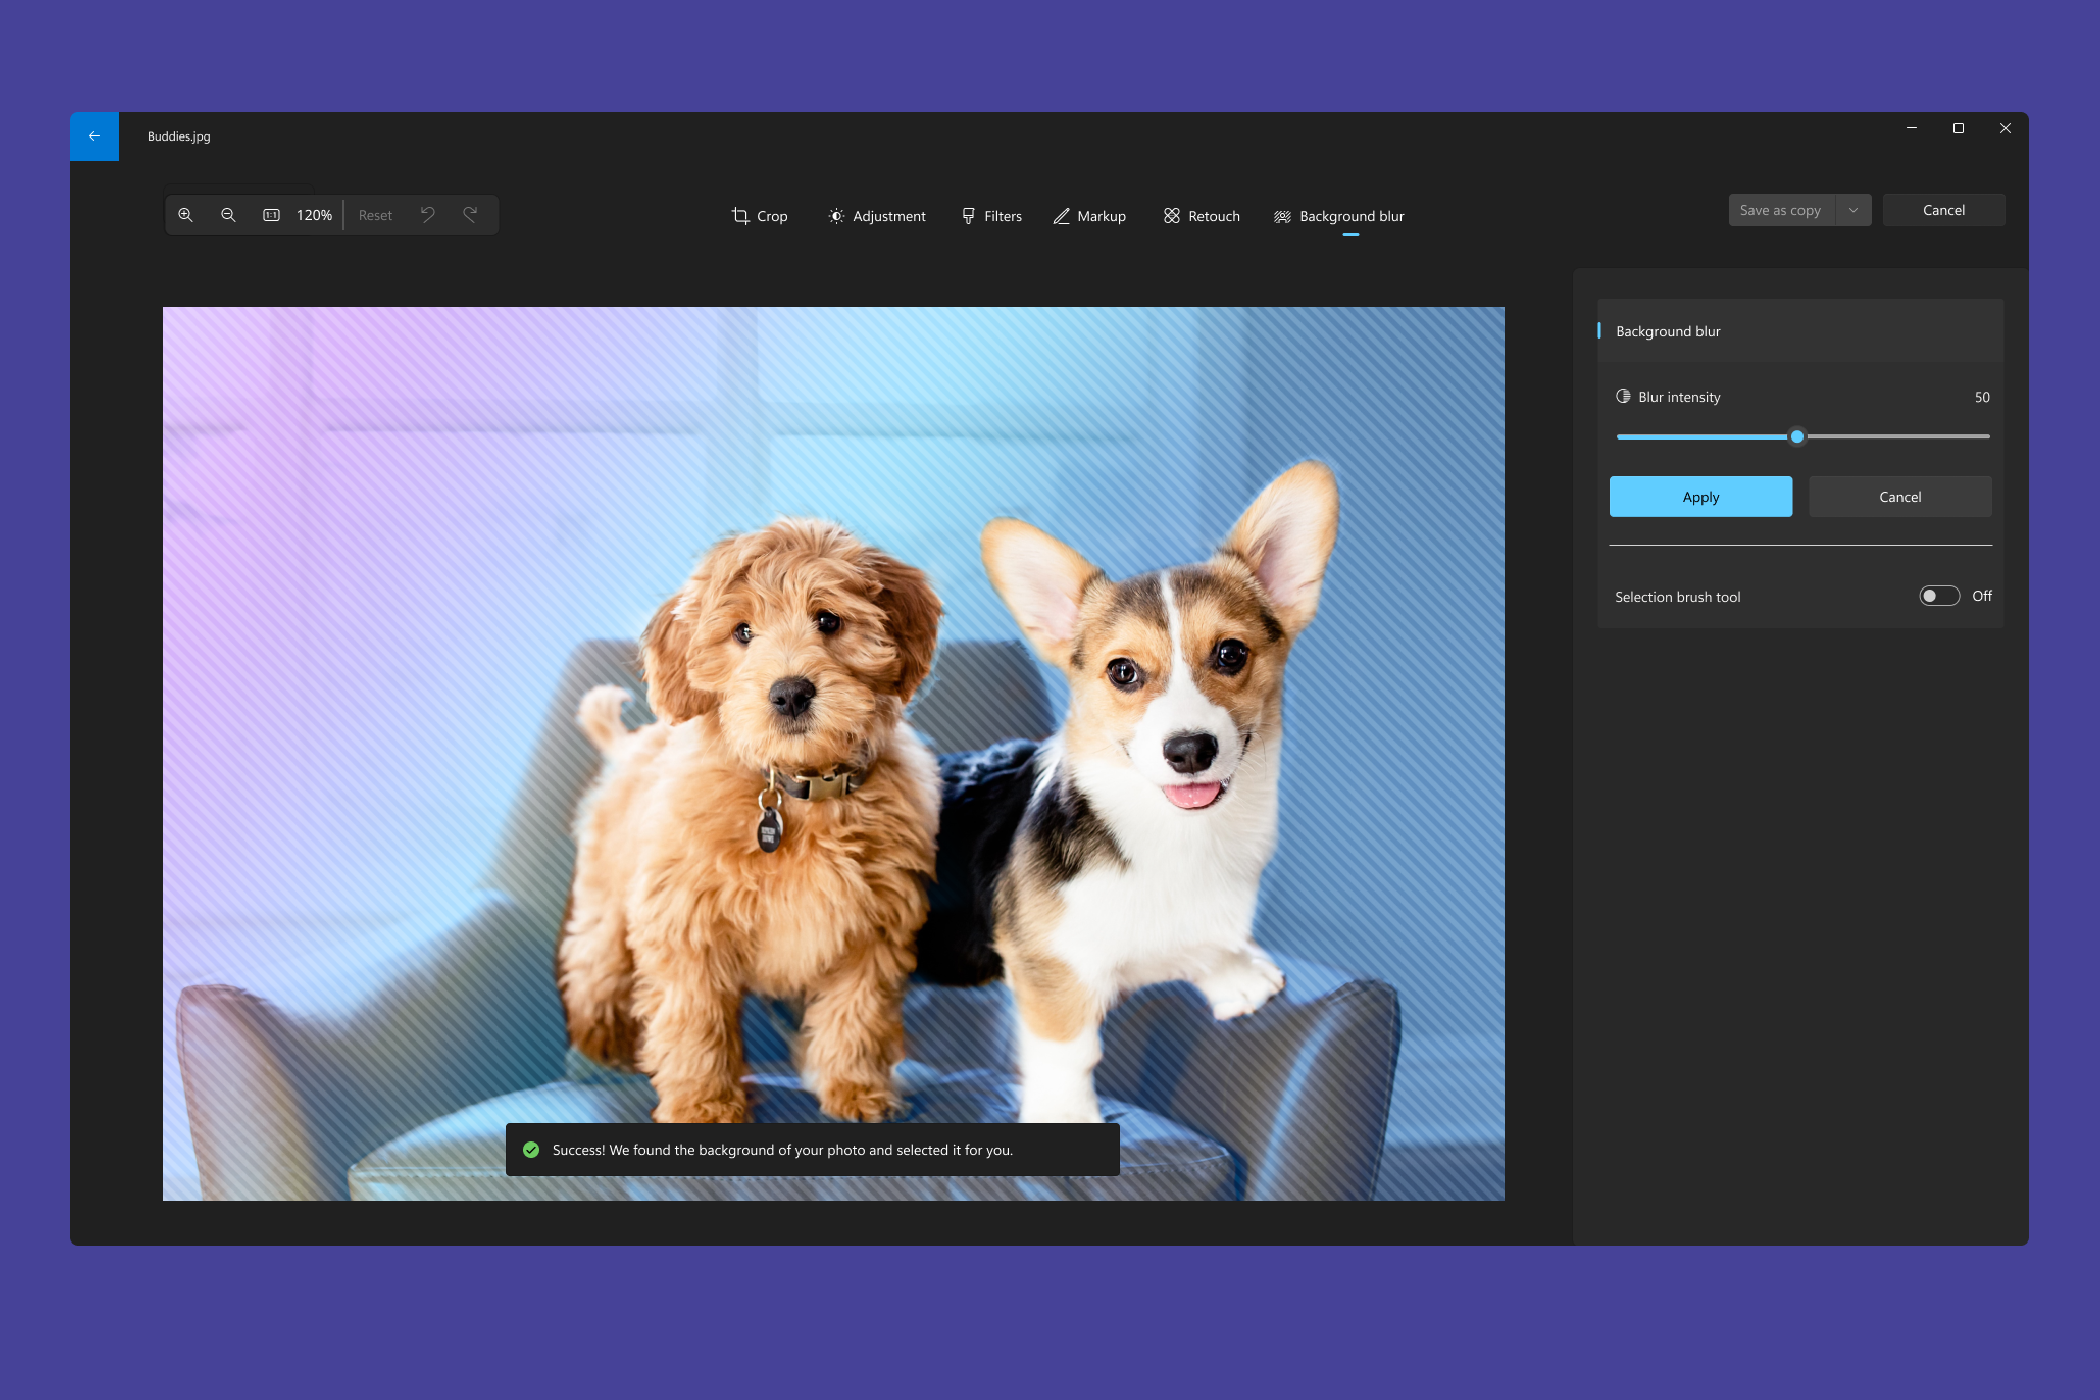Image resolution: width=2100 pixels, height=1400 pixels.
Task: Enable the Selection brush tool toggle
Action: [1939, 596]
